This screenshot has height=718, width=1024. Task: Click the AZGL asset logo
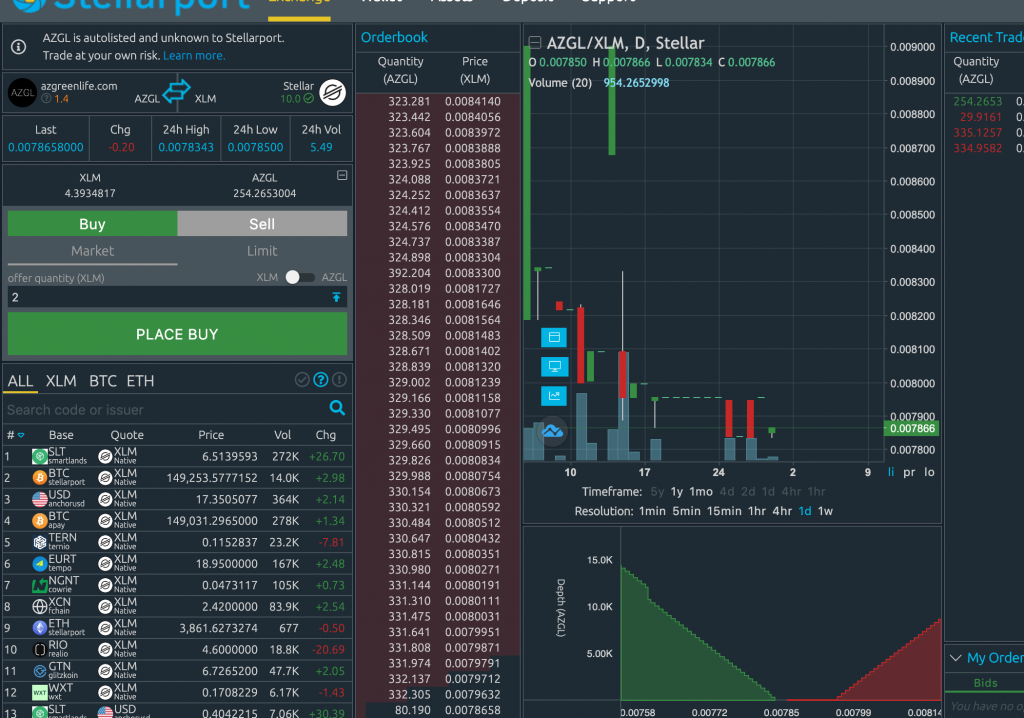pyautogui.click(x=22, y=93)
